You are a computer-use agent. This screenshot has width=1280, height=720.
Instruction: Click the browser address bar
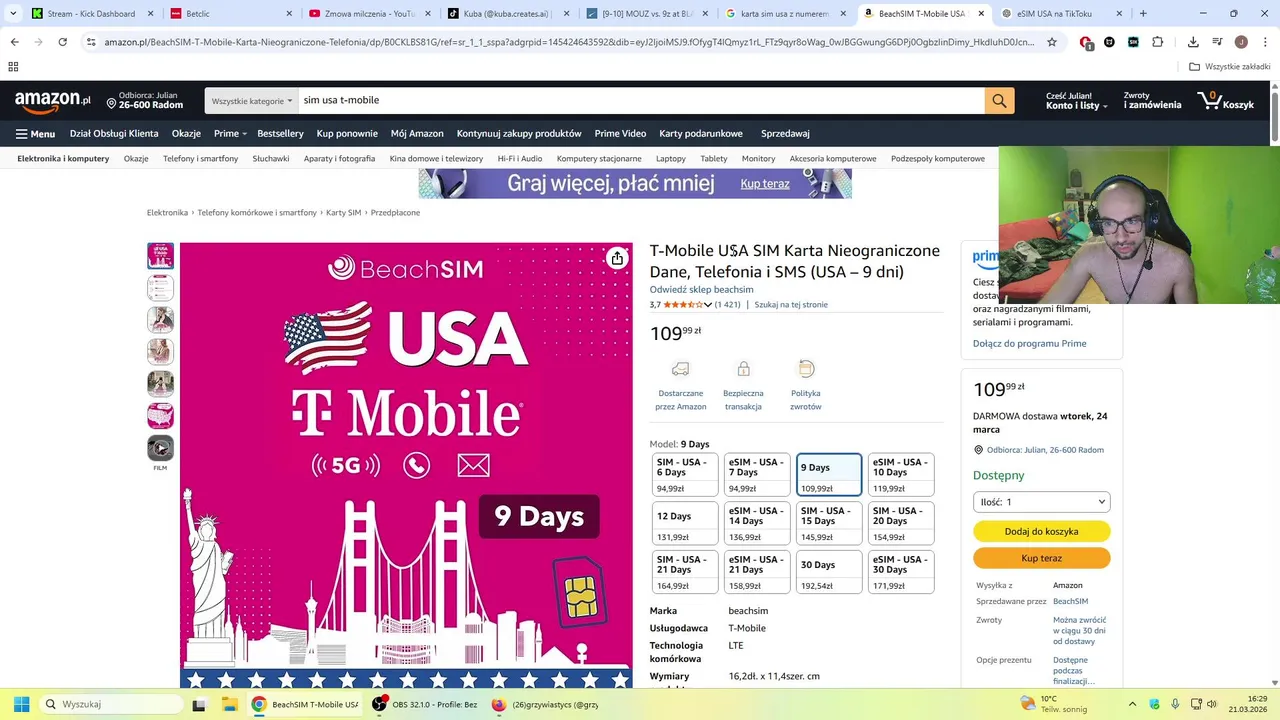pos(570,42)
